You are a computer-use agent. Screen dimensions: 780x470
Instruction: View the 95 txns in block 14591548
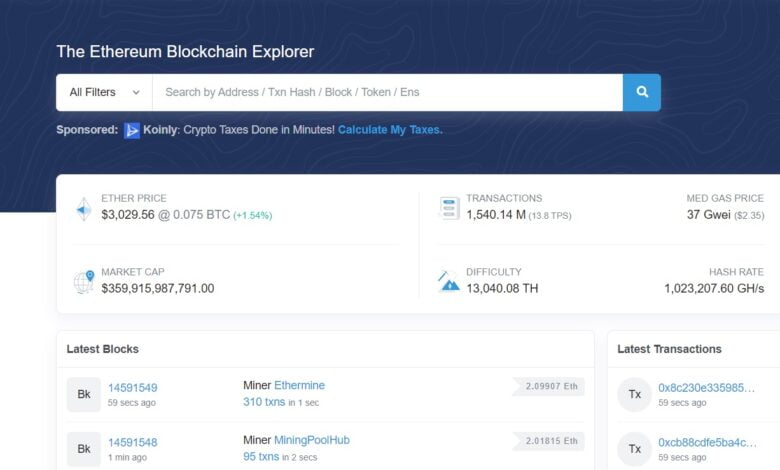click(x=261, y=457)
